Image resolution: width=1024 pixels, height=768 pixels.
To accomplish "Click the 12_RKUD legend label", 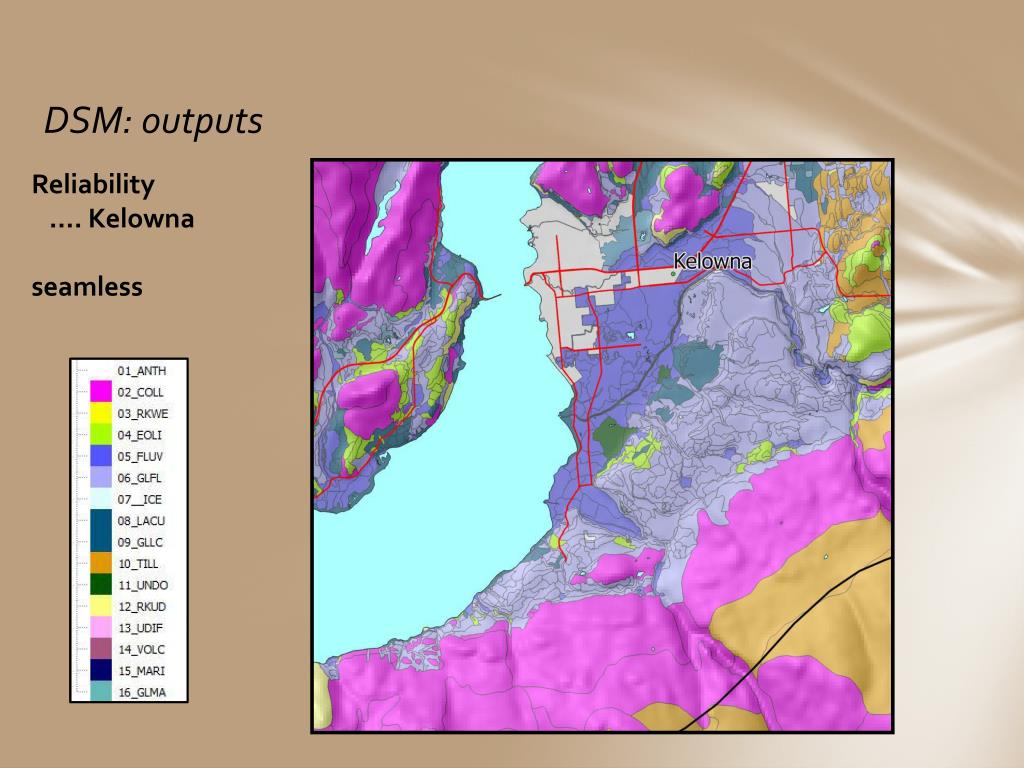I will (142, 607).
